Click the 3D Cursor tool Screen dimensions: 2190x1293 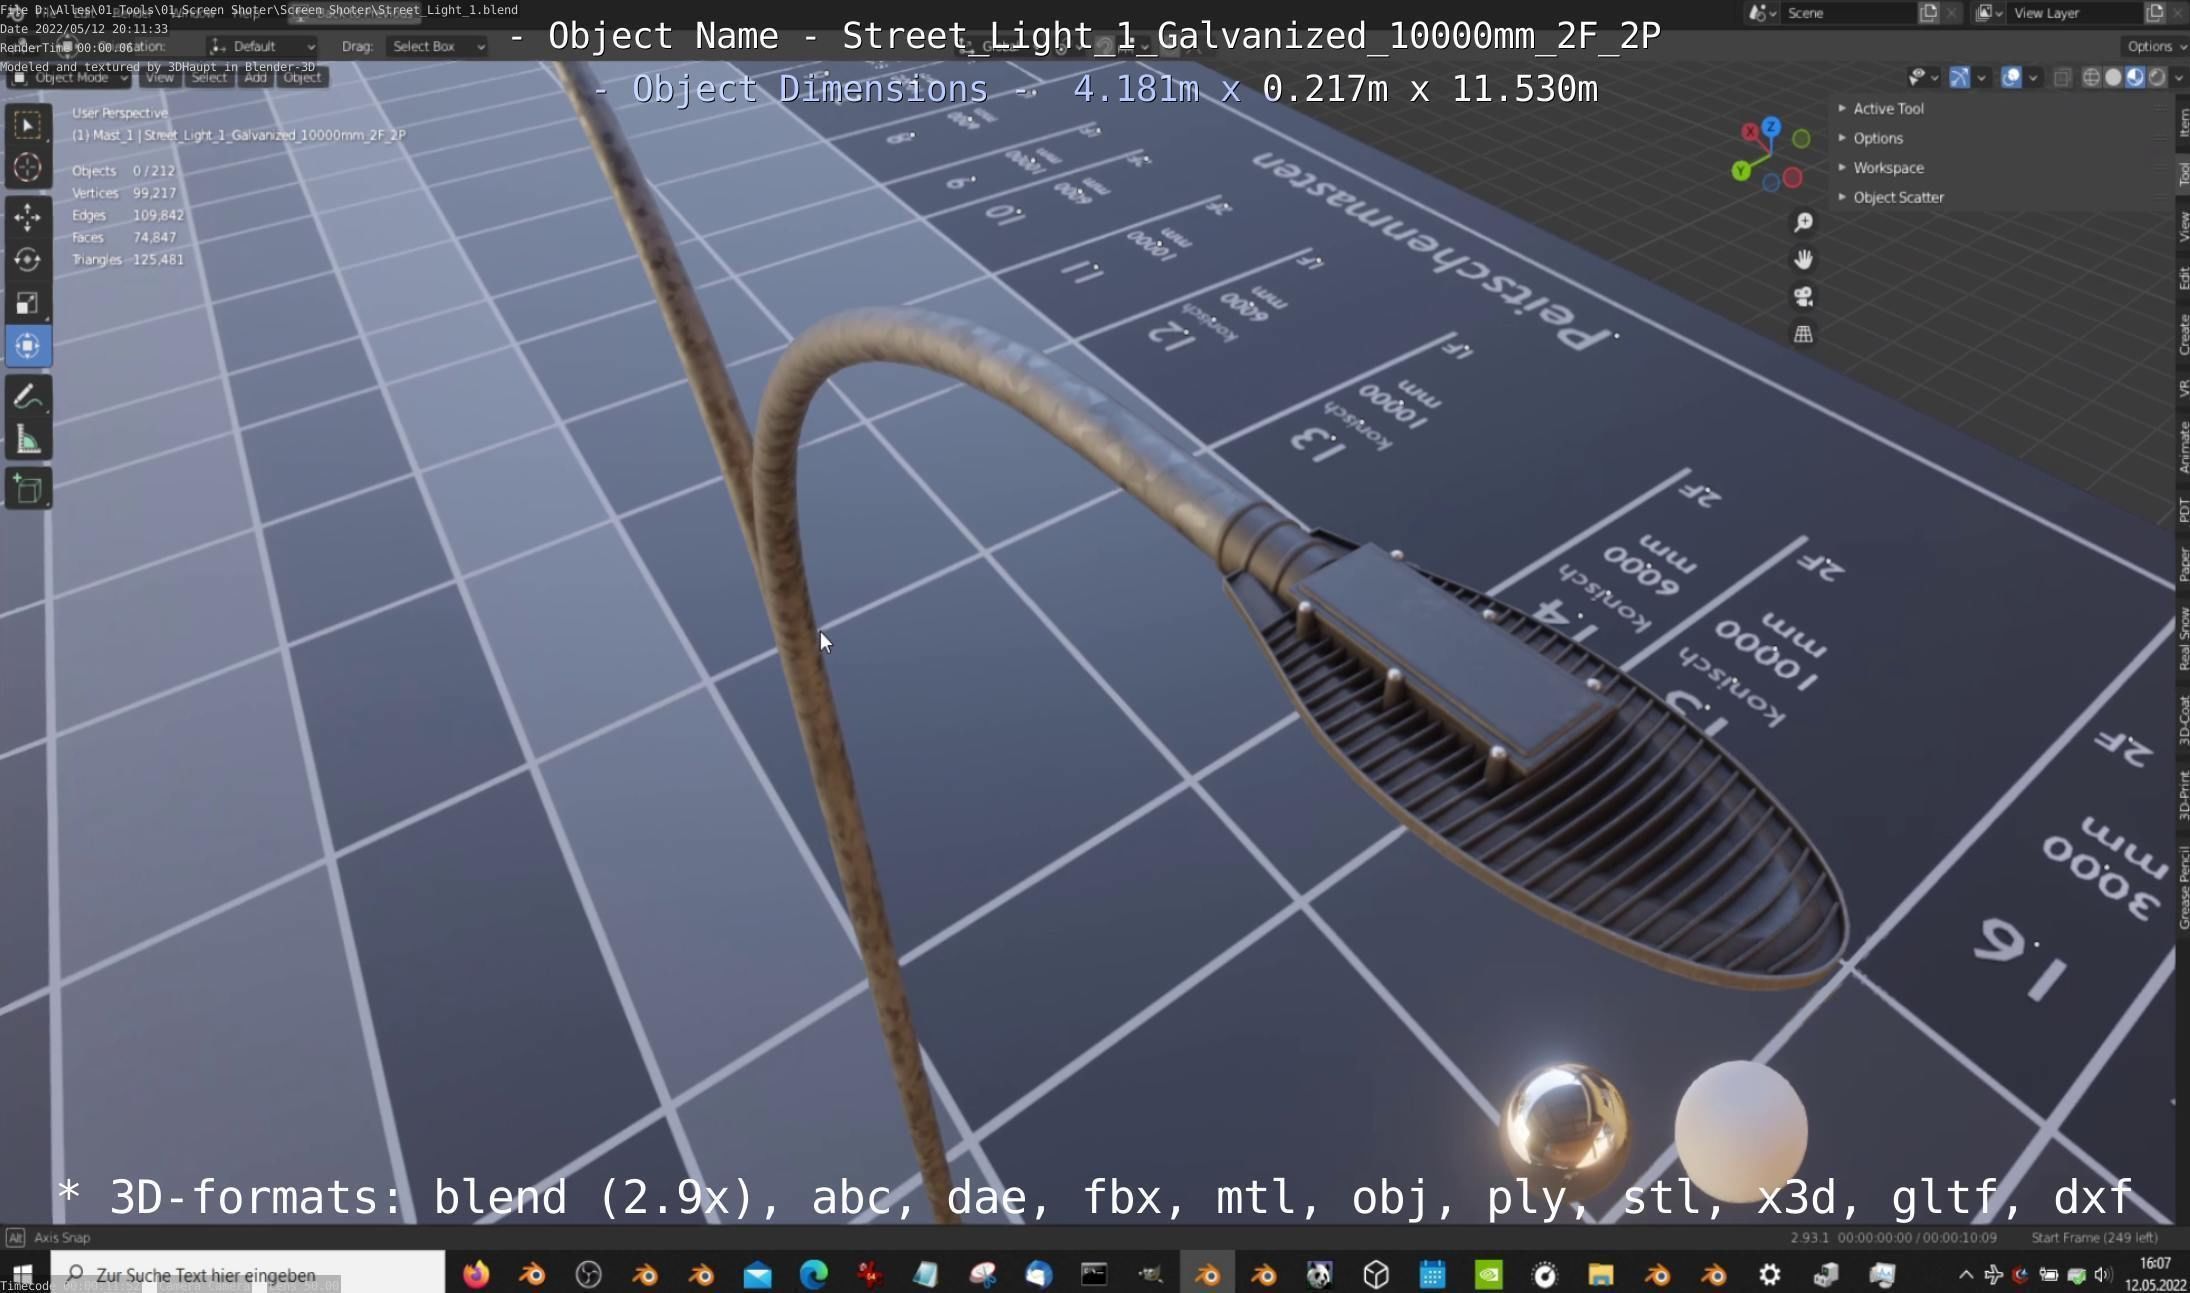click(27, 168)
